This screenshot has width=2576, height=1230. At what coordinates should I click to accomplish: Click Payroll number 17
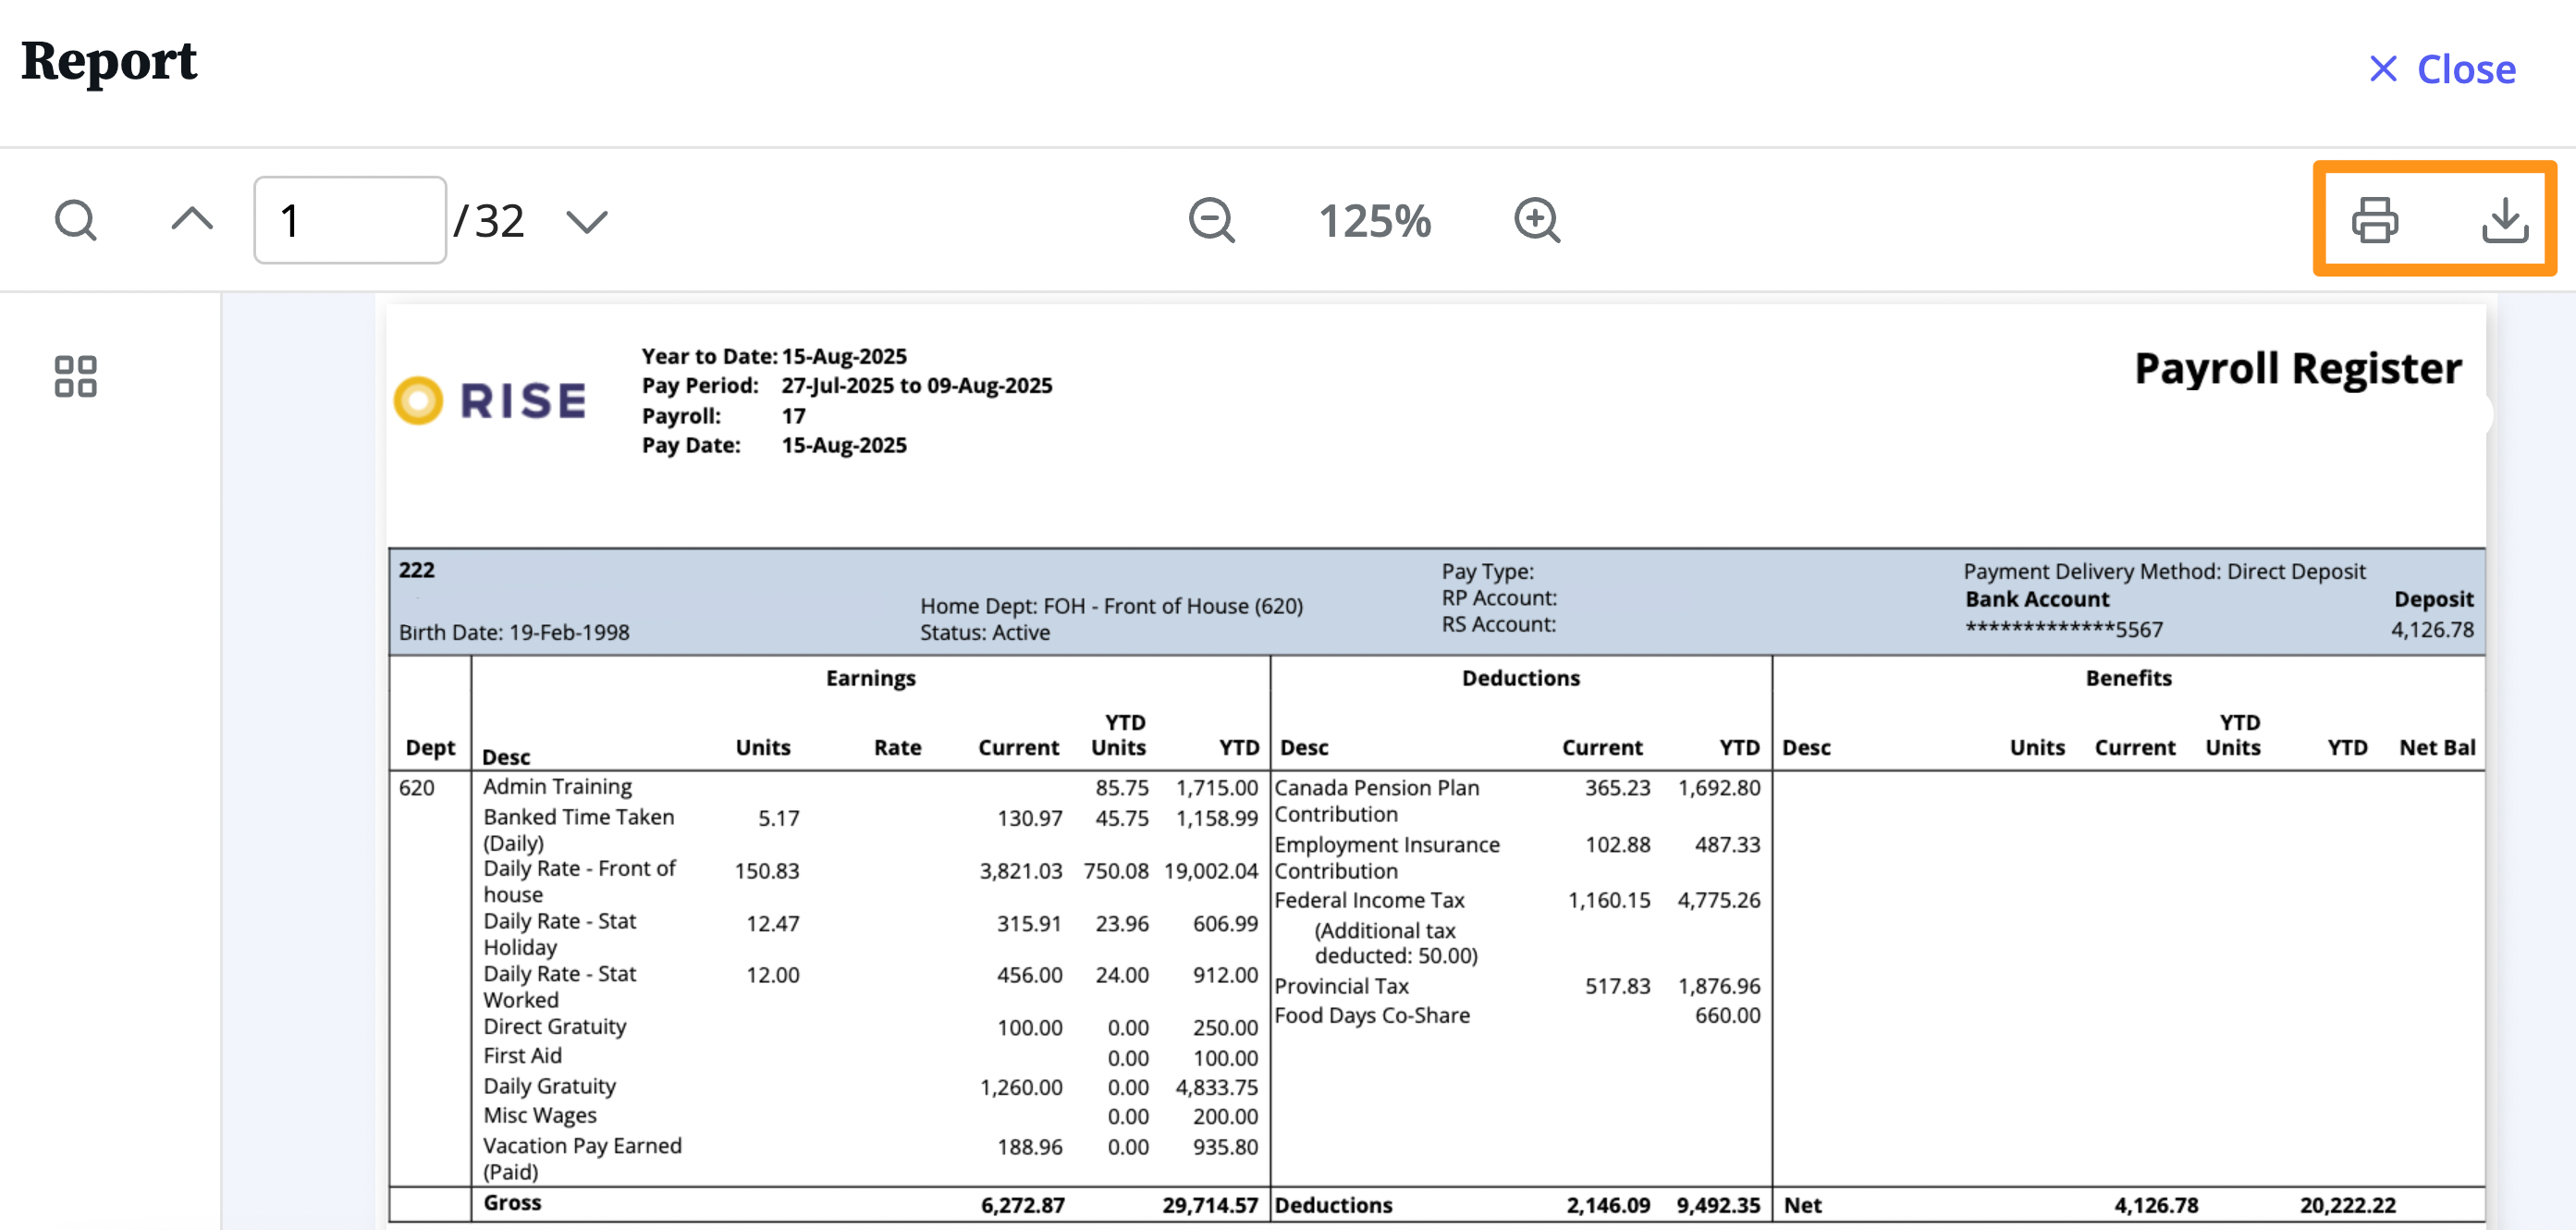[x=793, y=416]
